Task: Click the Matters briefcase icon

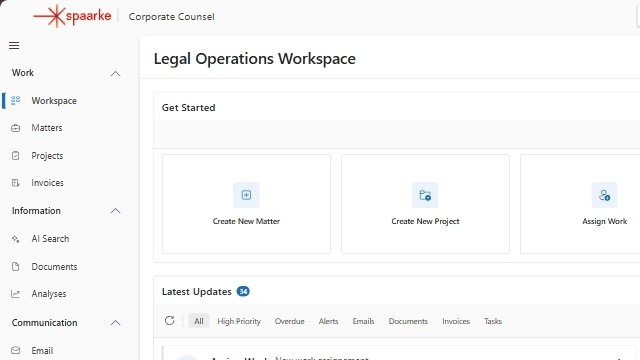Action: pos(16,128)
